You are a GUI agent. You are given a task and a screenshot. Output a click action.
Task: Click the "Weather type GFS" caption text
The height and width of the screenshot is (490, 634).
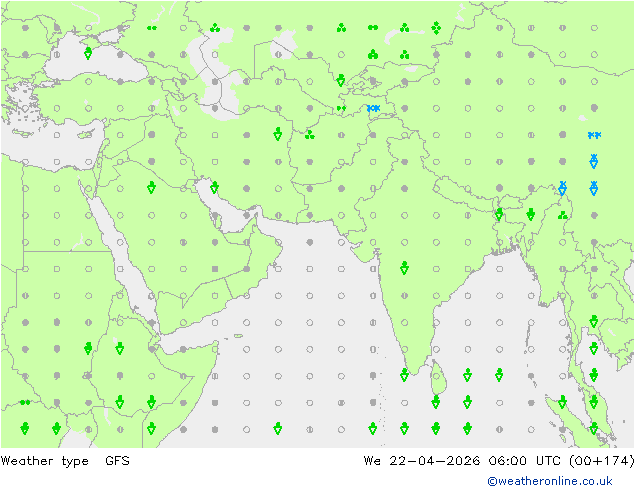pos(65,461)
